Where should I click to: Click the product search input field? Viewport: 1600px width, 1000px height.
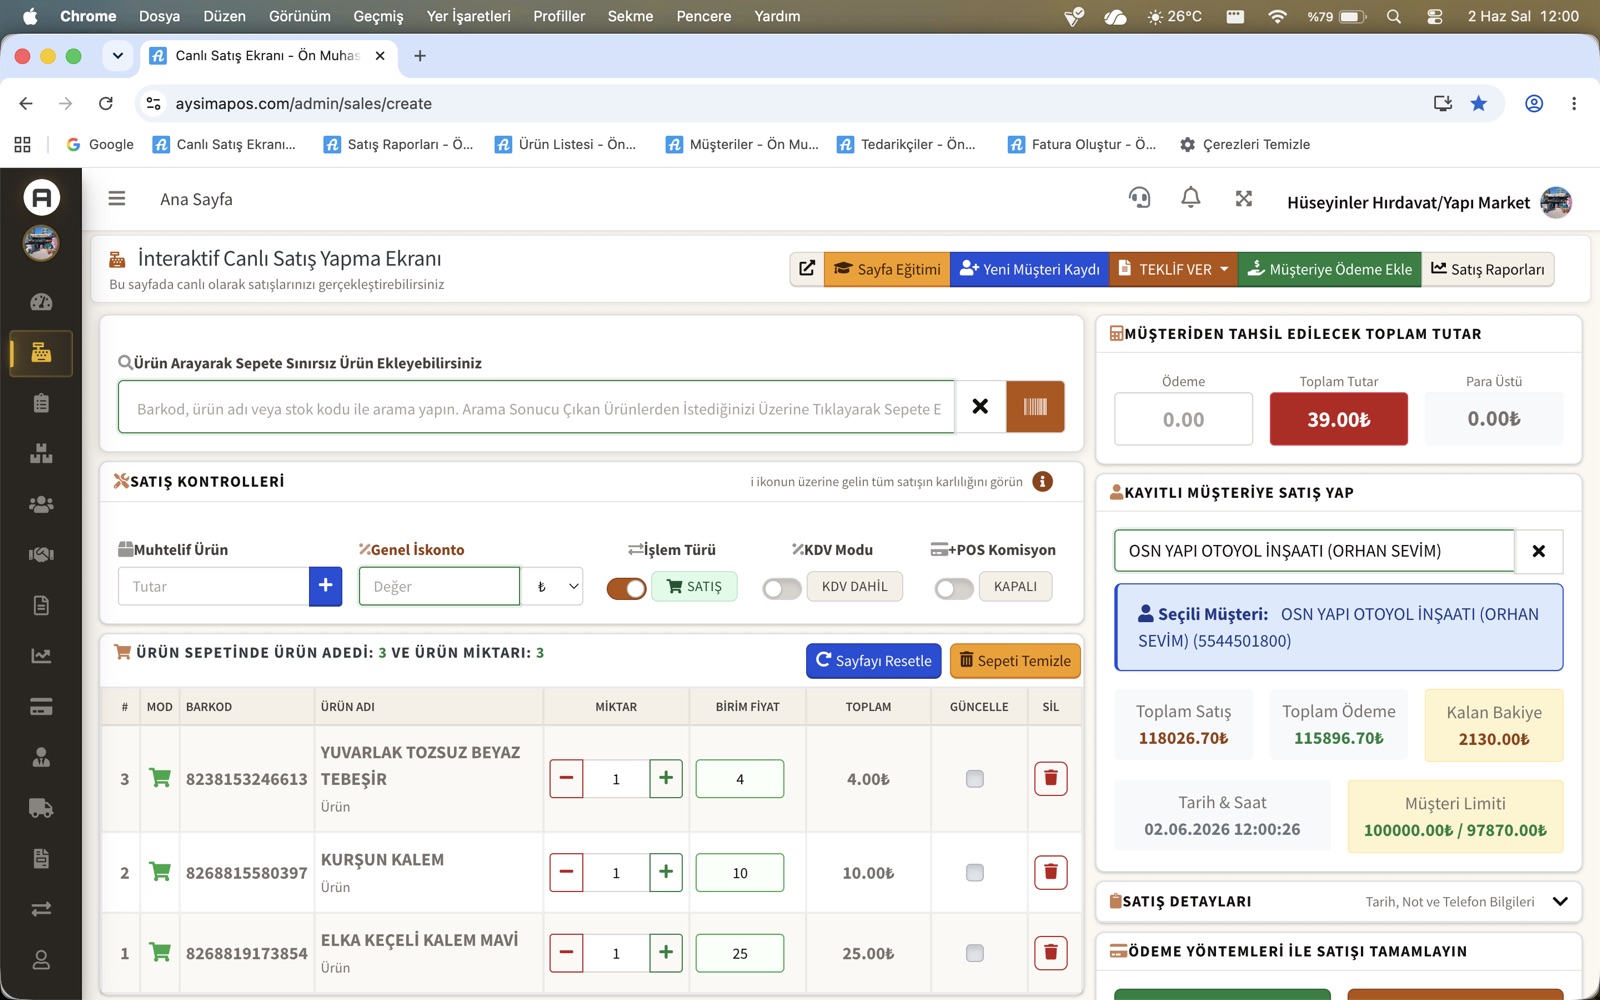pos(537,407)
